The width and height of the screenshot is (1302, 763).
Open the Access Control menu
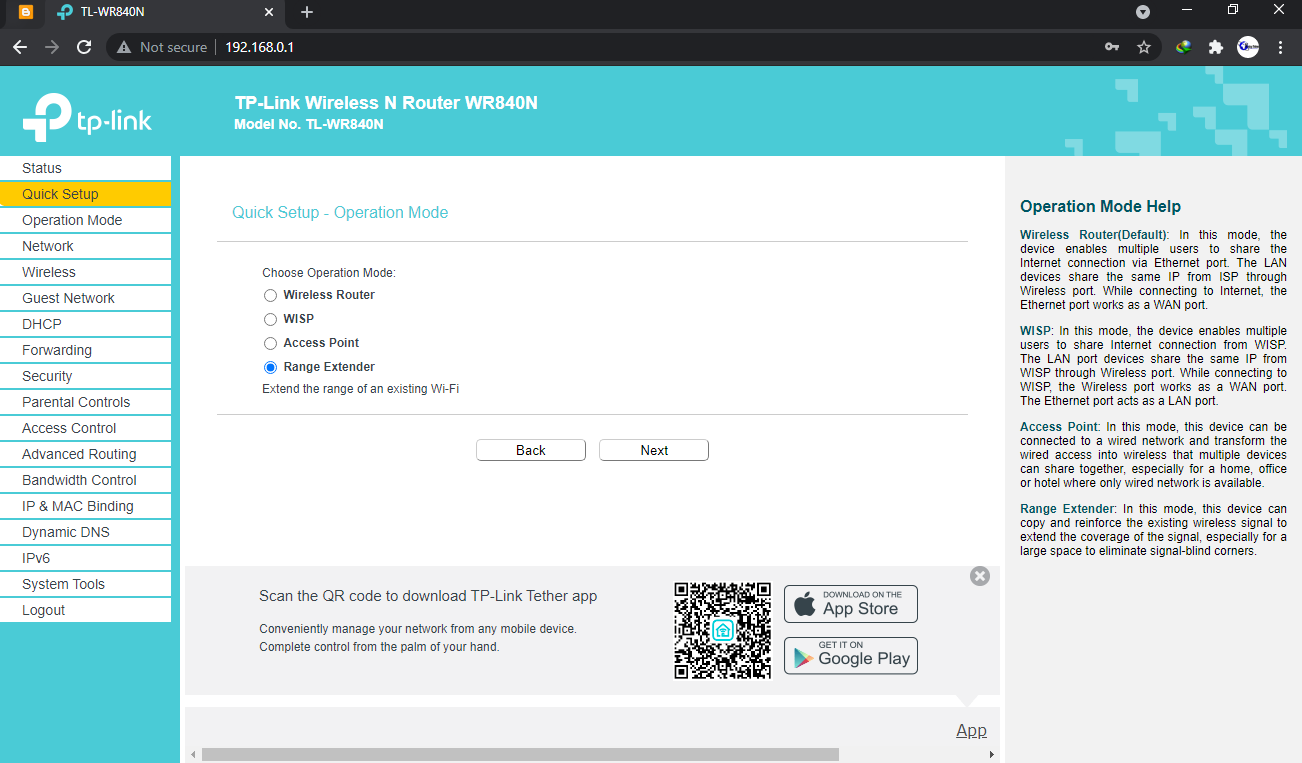(85, 428)
